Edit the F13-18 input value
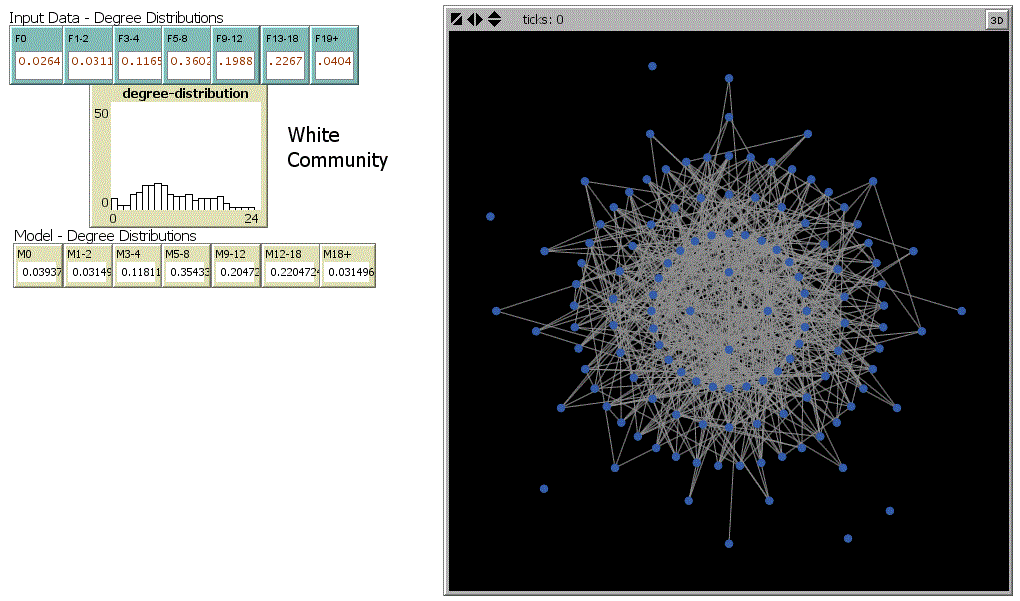The height and width of the screenshot is (601, 1020). [285, 62]
